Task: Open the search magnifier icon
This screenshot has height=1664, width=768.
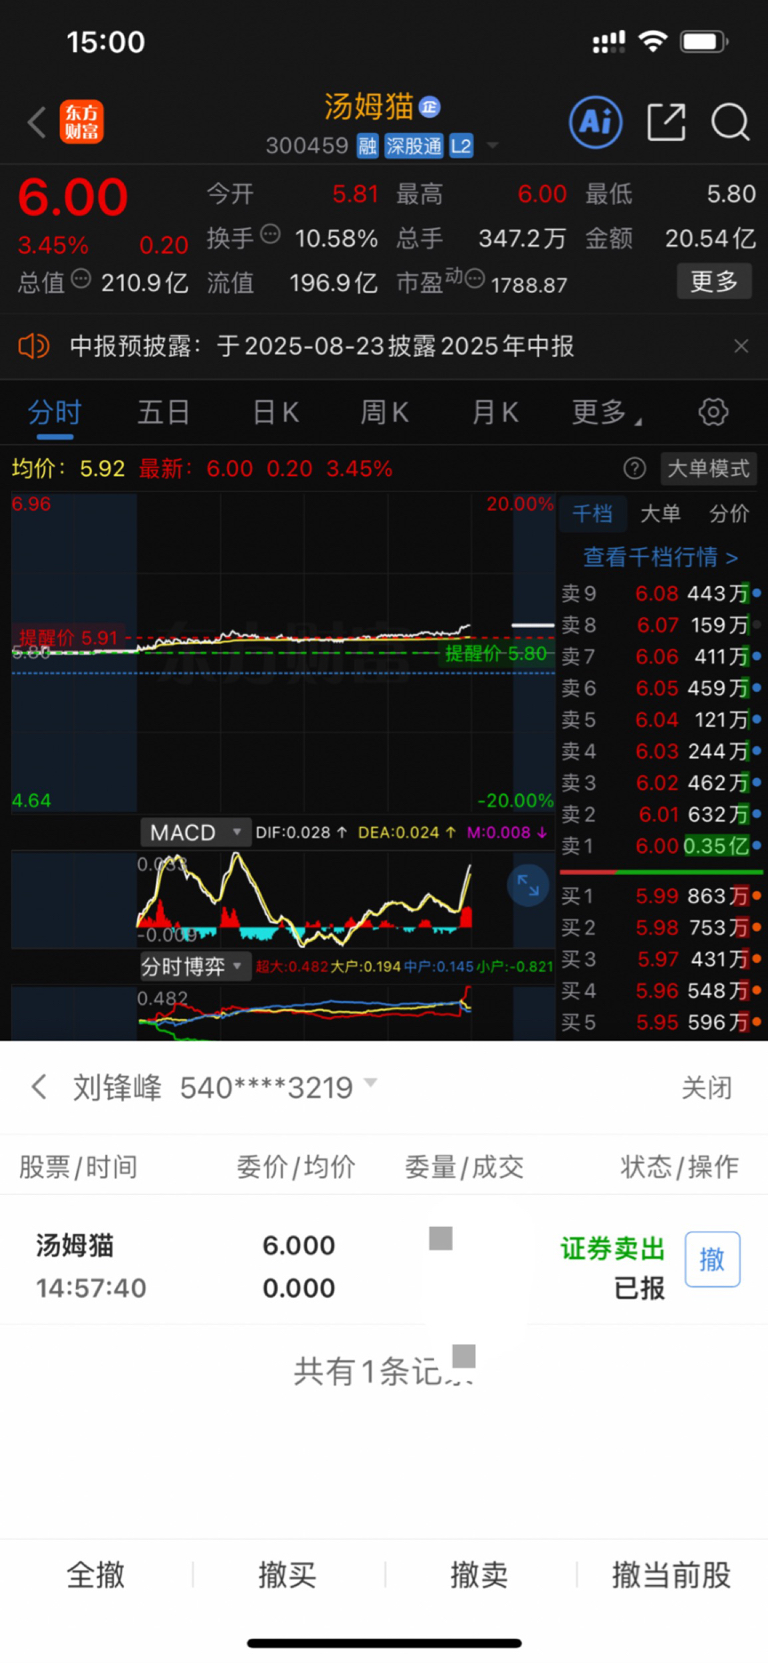Action: pyautogui.click(x=730, y=122)
